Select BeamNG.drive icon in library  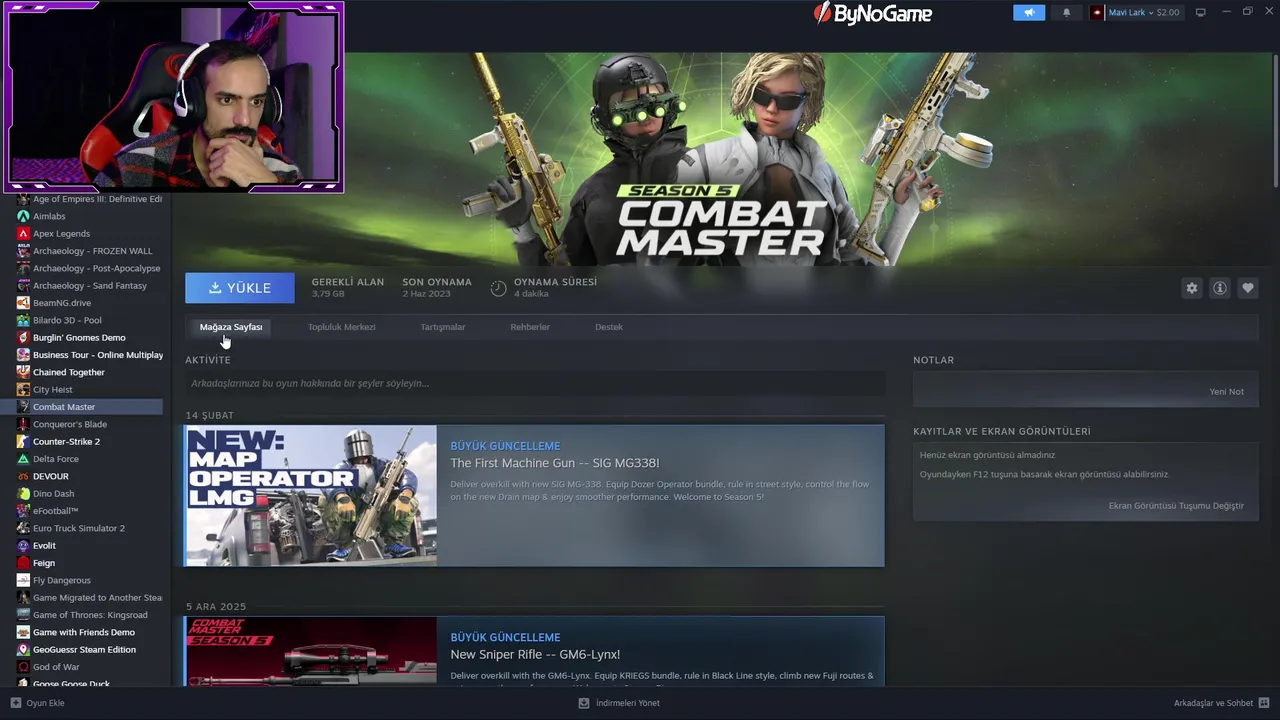coord(23,303)
